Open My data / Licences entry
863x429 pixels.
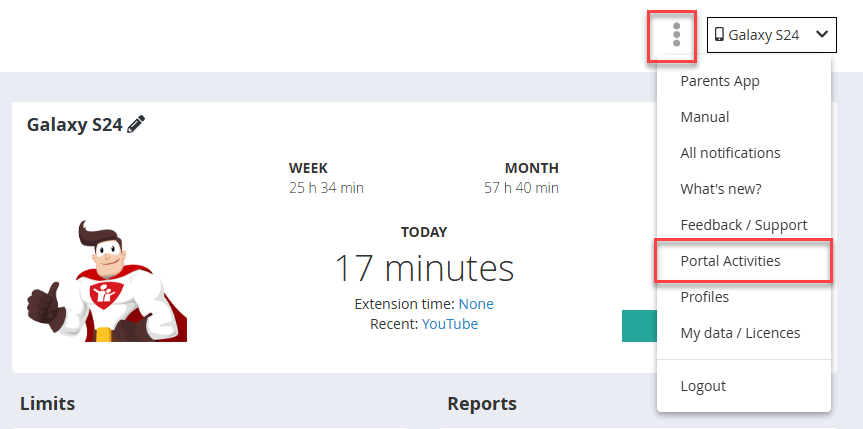(740, 333)
